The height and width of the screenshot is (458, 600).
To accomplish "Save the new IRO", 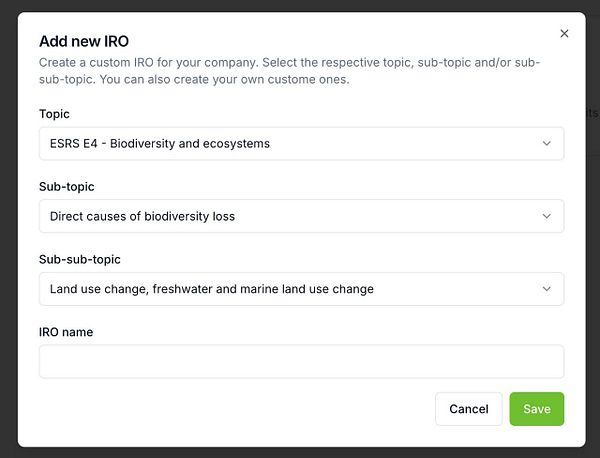I will (536, 409).
